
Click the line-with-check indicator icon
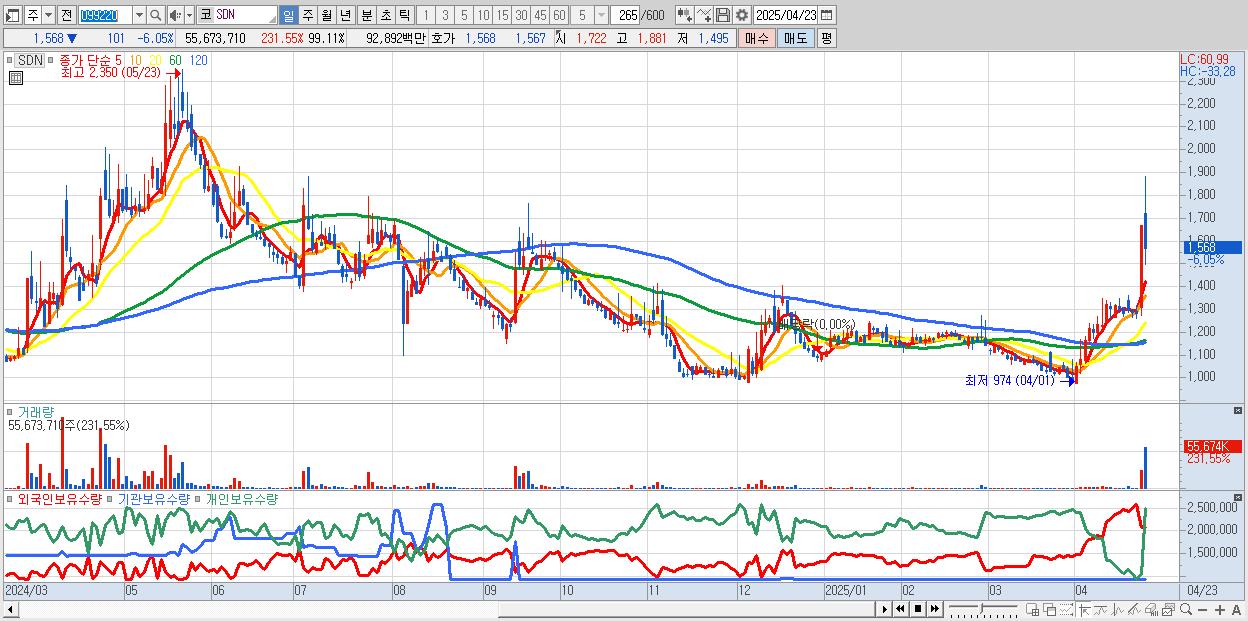click(x=704, y=15)
